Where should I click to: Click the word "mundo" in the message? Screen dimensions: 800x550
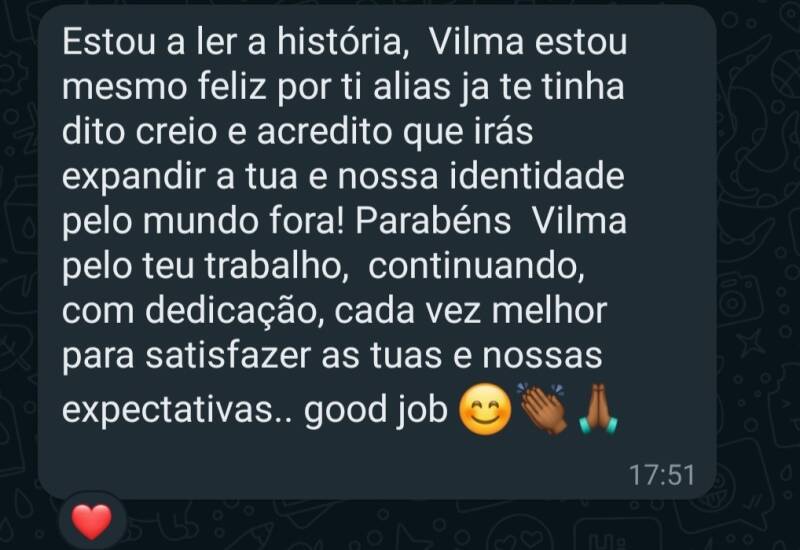200,221
